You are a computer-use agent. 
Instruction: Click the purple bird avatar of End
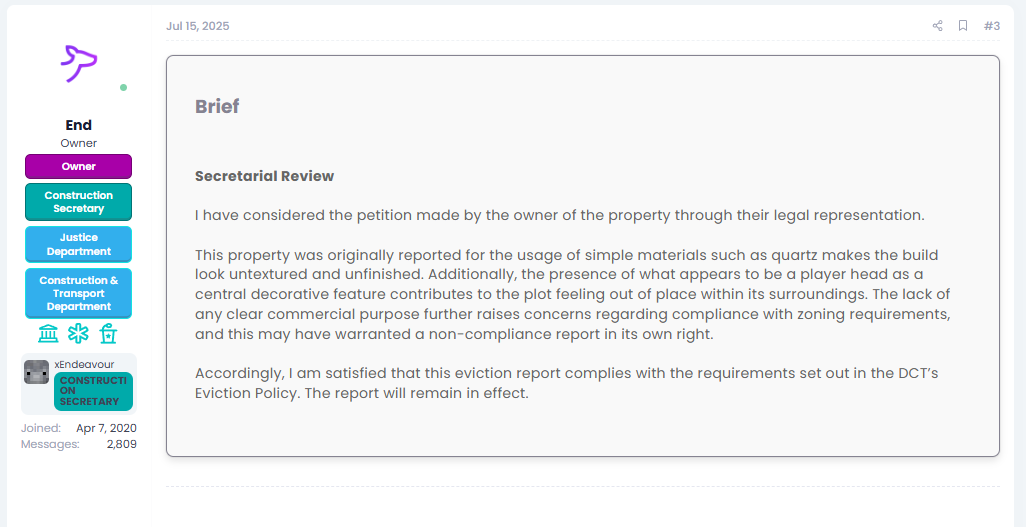(x=79, y=63)
